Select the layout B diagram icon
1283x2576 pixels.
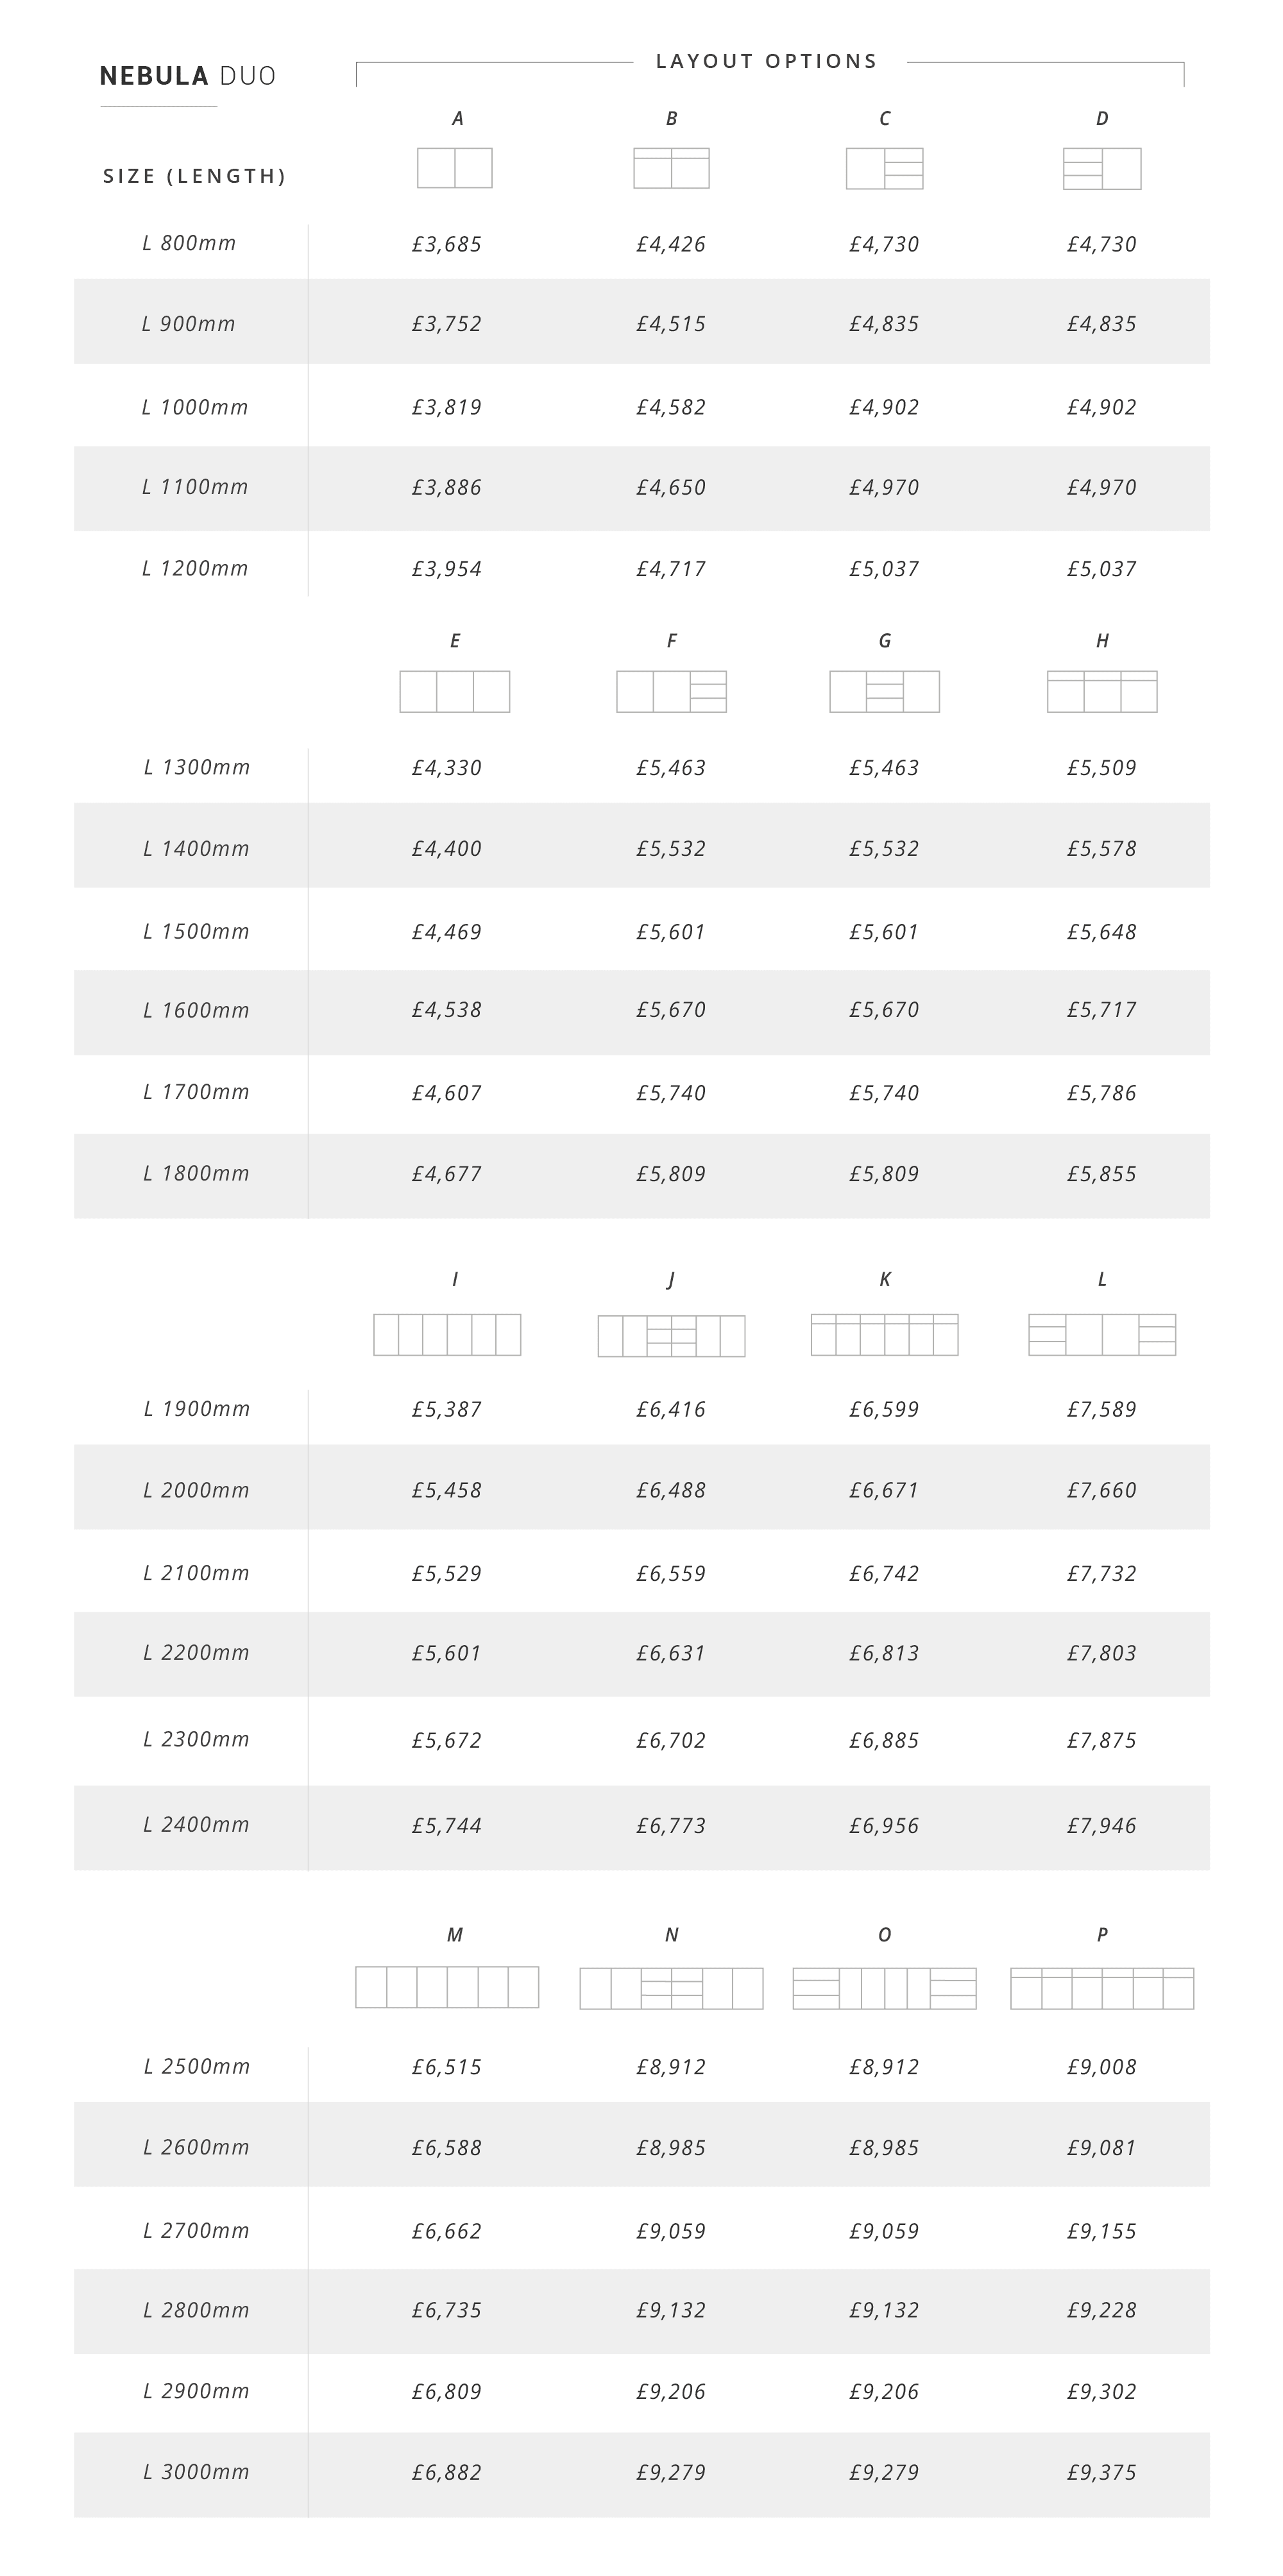point(671,168)
